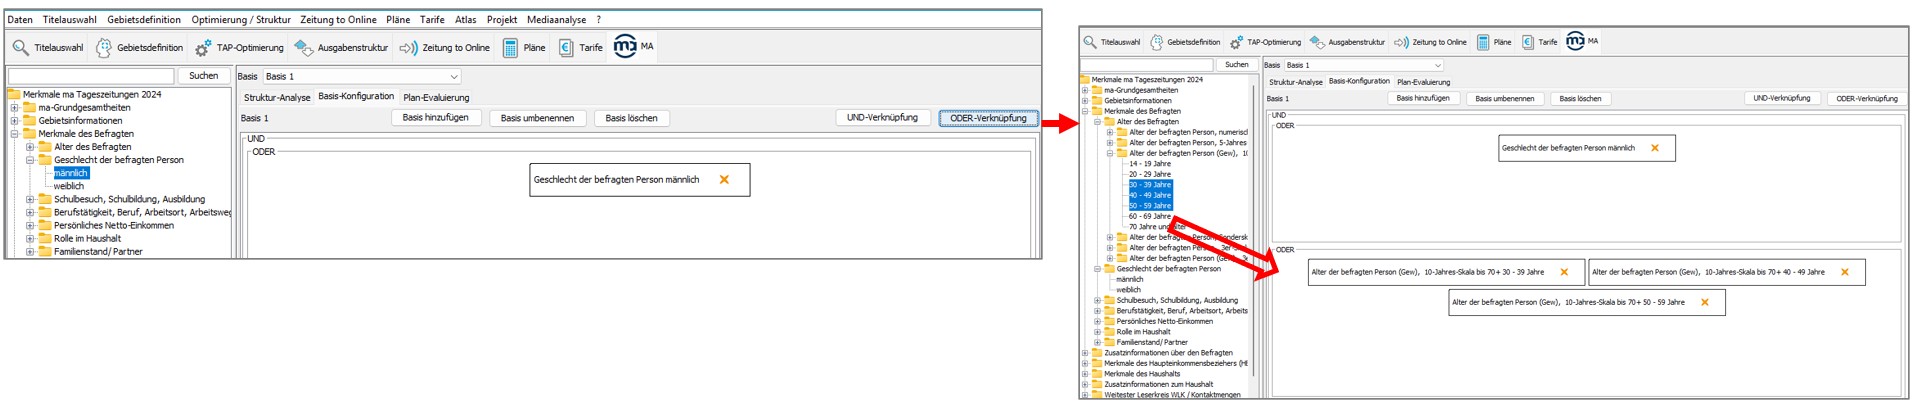This screenshot has width=1913, height=404.
Task: Expand 'Rolle im Haushalt' in left window tree
Action: coord(30,239)
